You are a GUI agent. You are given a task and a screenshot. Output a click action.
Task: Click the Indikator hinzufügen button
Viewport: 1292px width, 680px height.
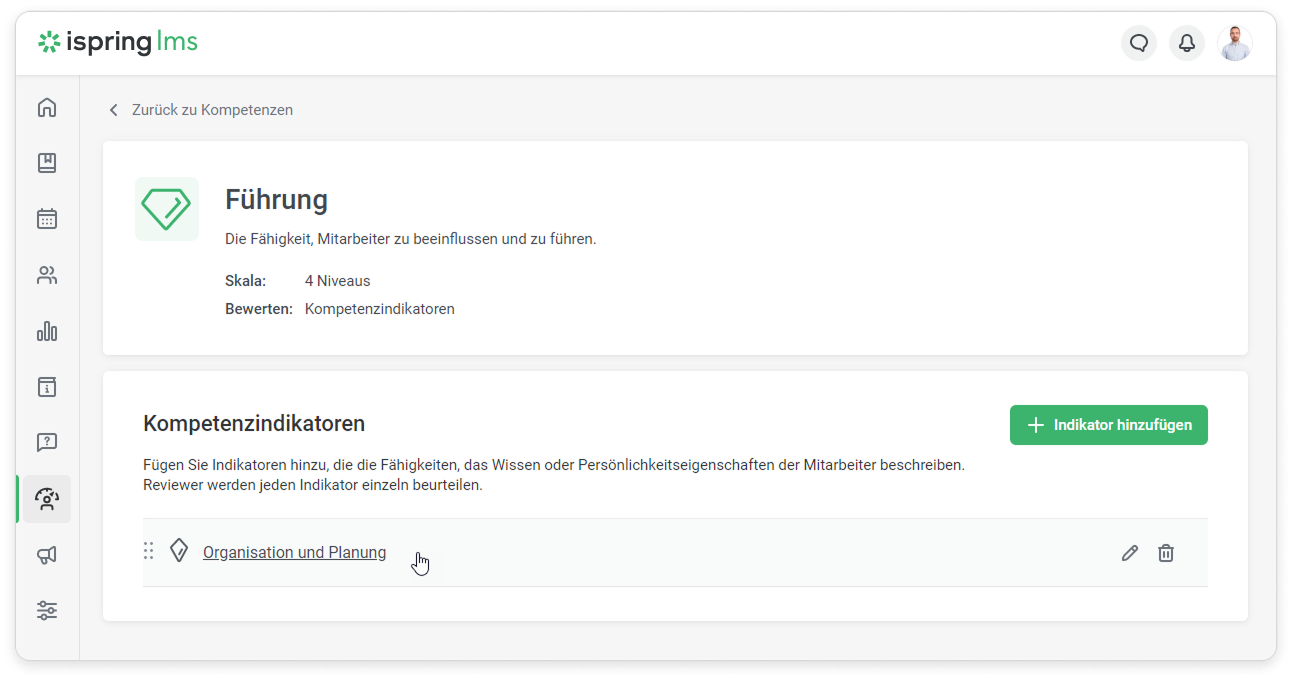click(x=1108, y=425)
